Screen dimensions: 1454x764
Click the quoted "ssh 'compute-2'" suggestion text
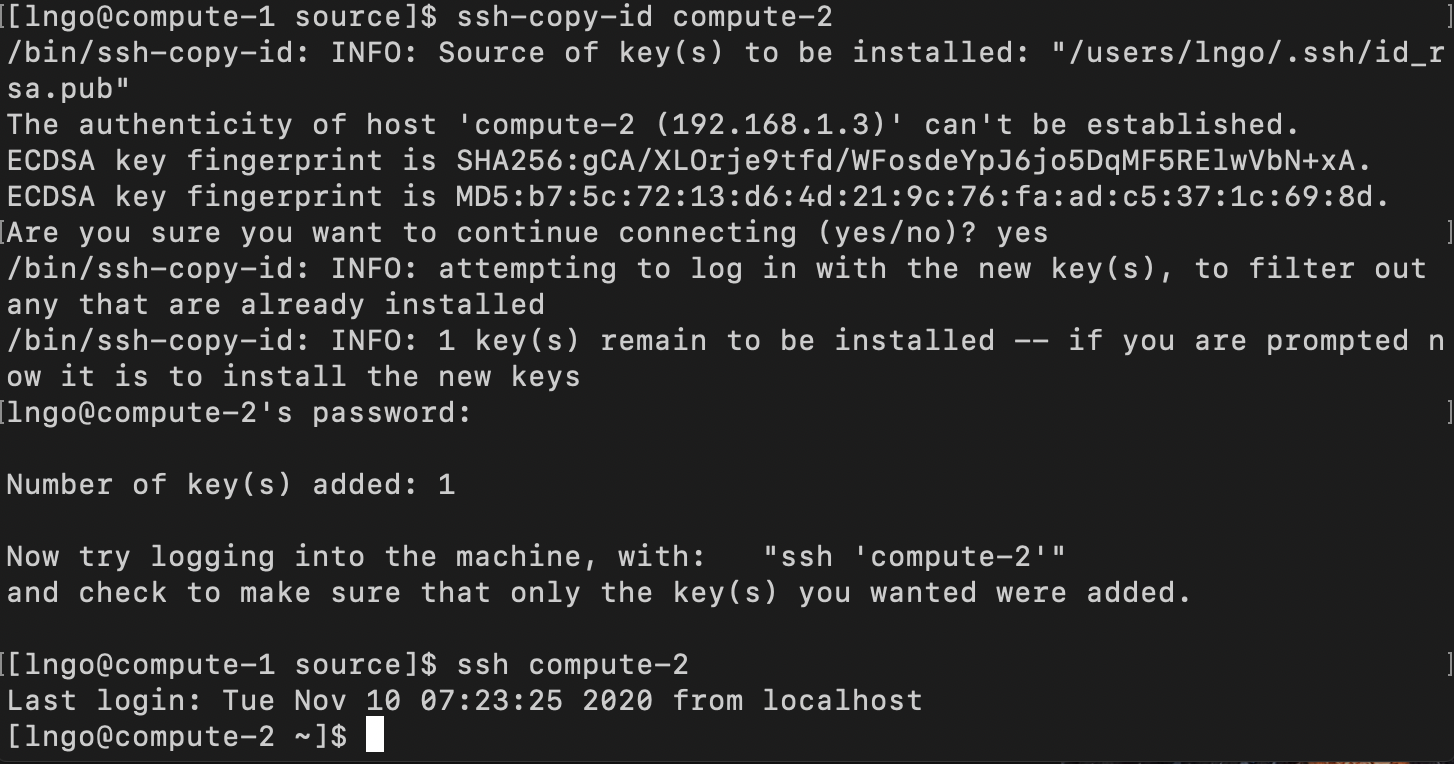click(914, 557)
